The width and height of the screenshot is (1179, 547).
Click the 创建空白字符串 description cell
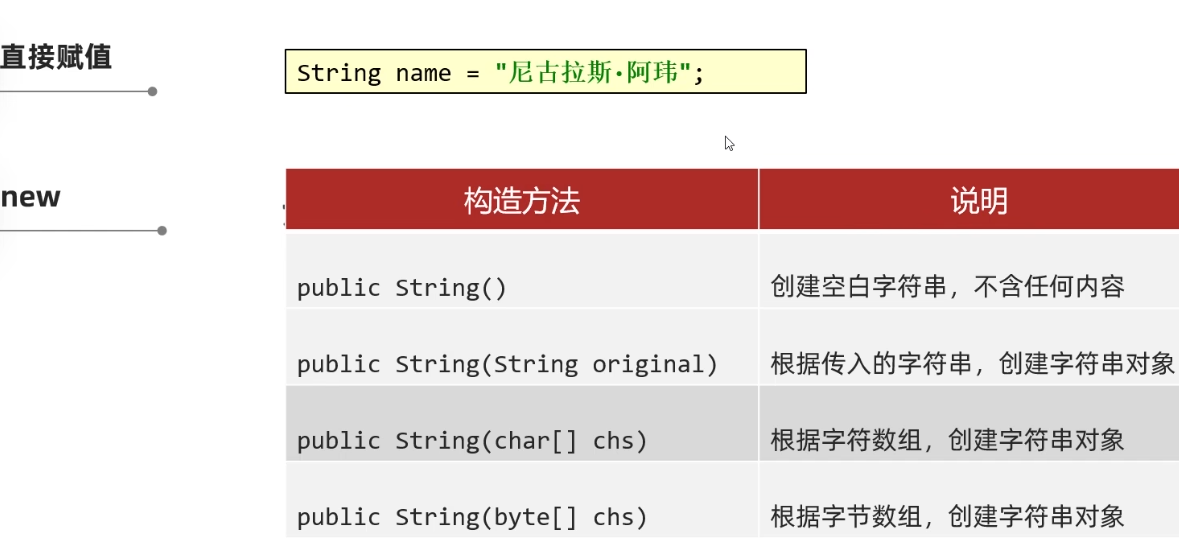[947, 288]
